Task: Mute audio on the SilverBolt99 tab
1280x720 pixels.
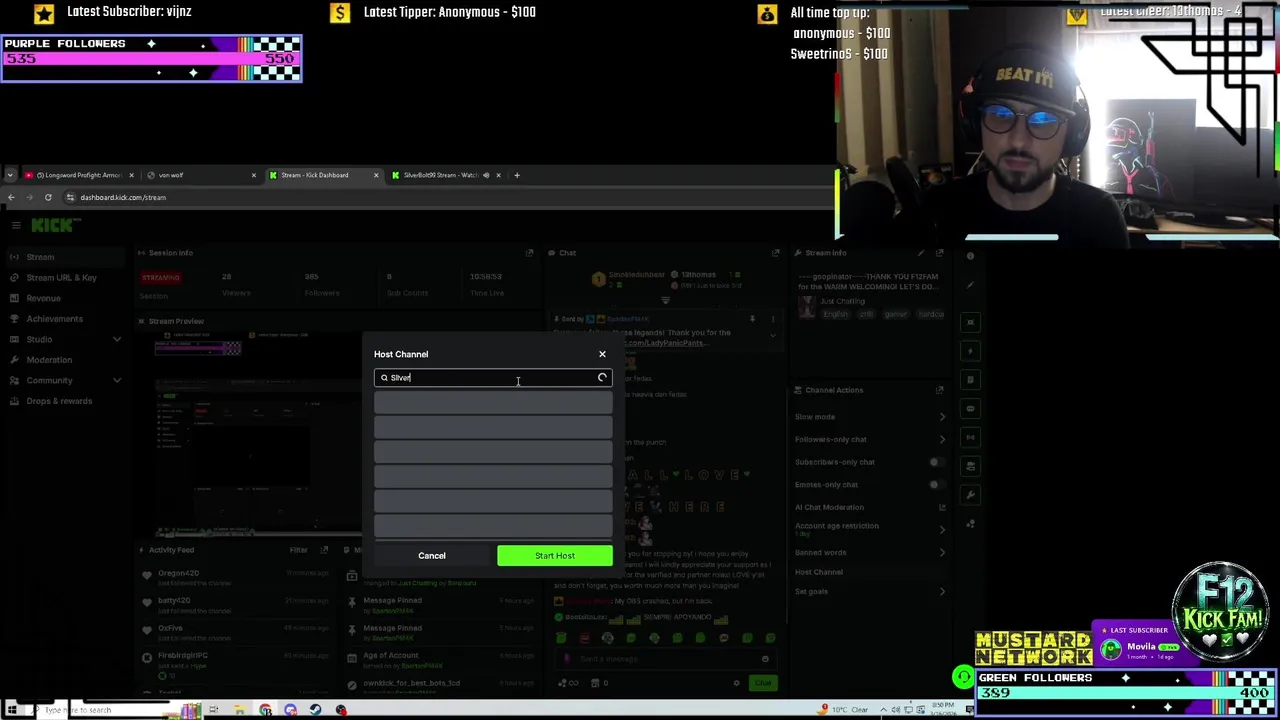Action: click(x=486, y=175)
